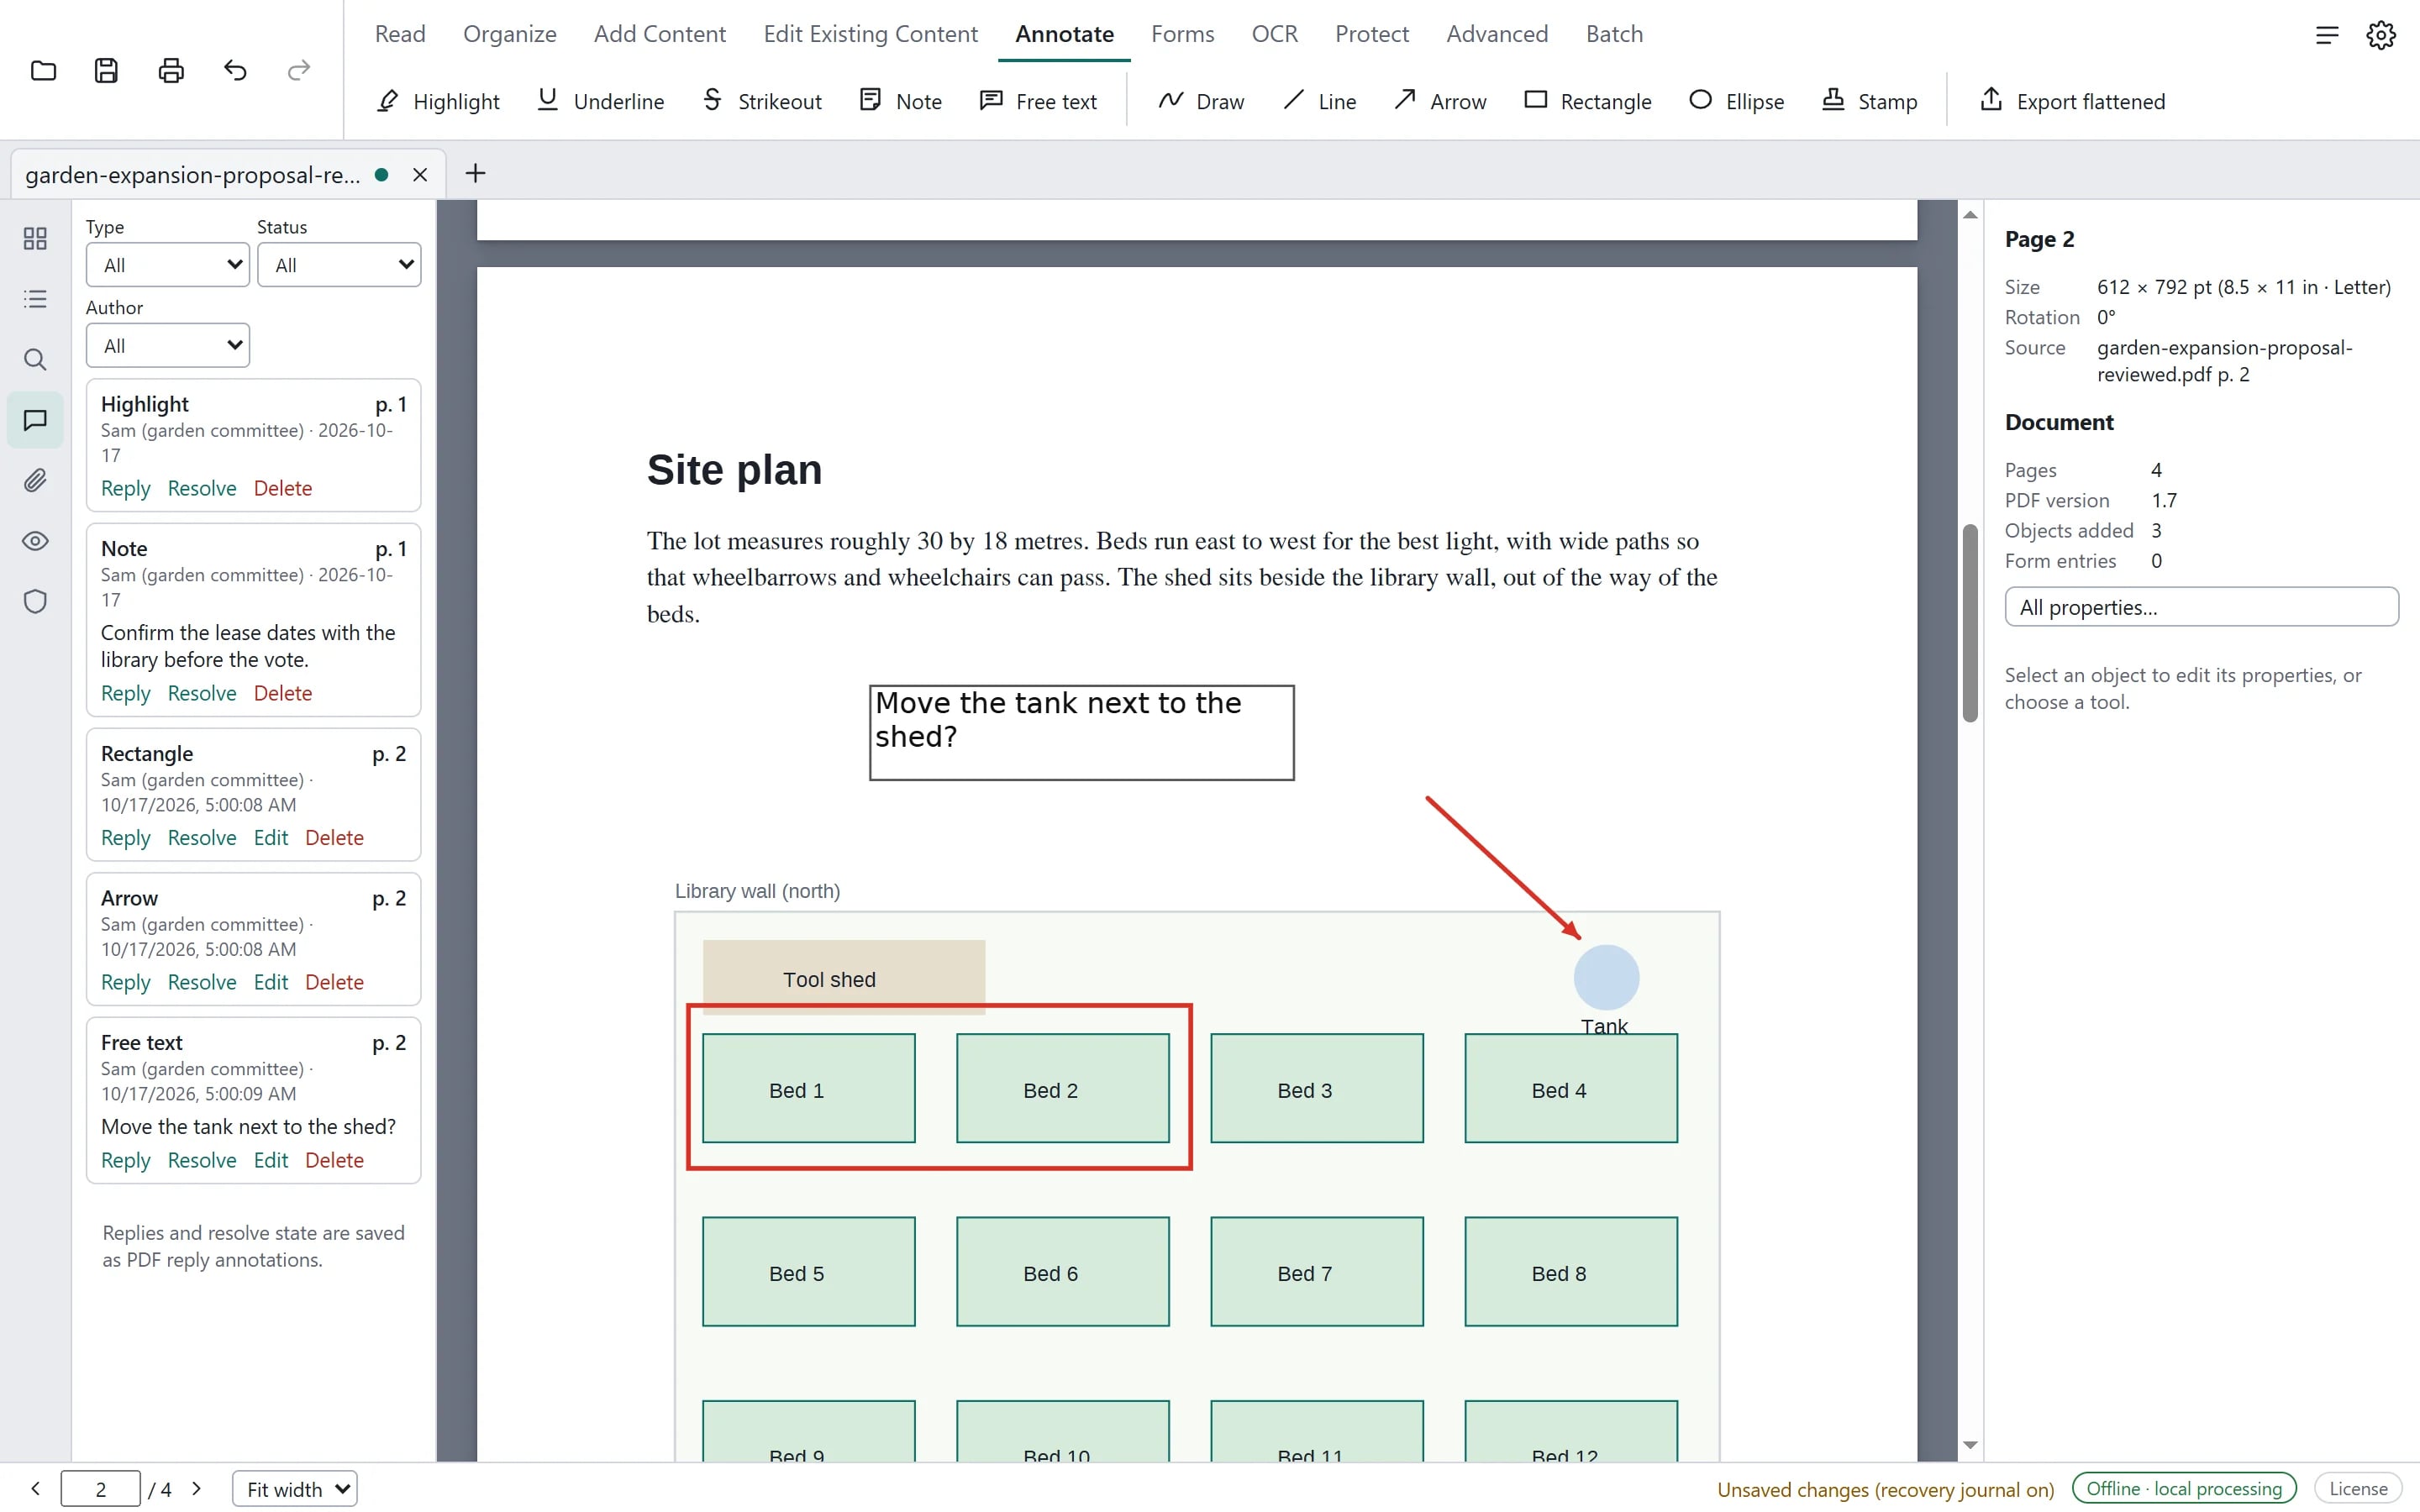The image size is (2420, 1512).
Task: Open the shield security panel
Action: click(35, 601)
